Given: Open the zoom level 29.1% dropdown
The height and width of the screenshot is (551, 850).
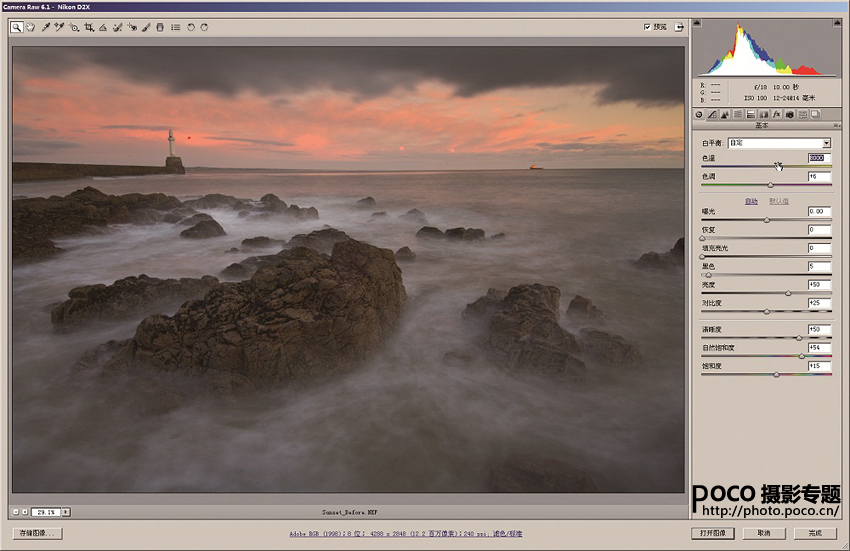Looking at the screenshot, I should click(66, 512).
